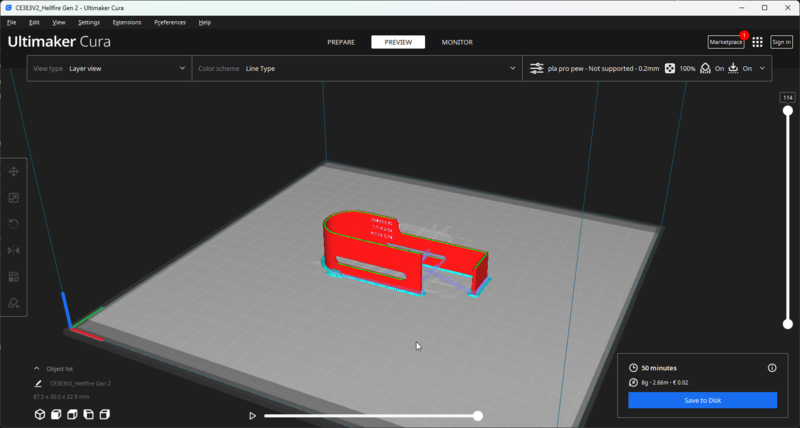Viewport: 800px width, 428px height.
Task: Switch to the 3D perspective view cube
Action: [x=40, y=414]
